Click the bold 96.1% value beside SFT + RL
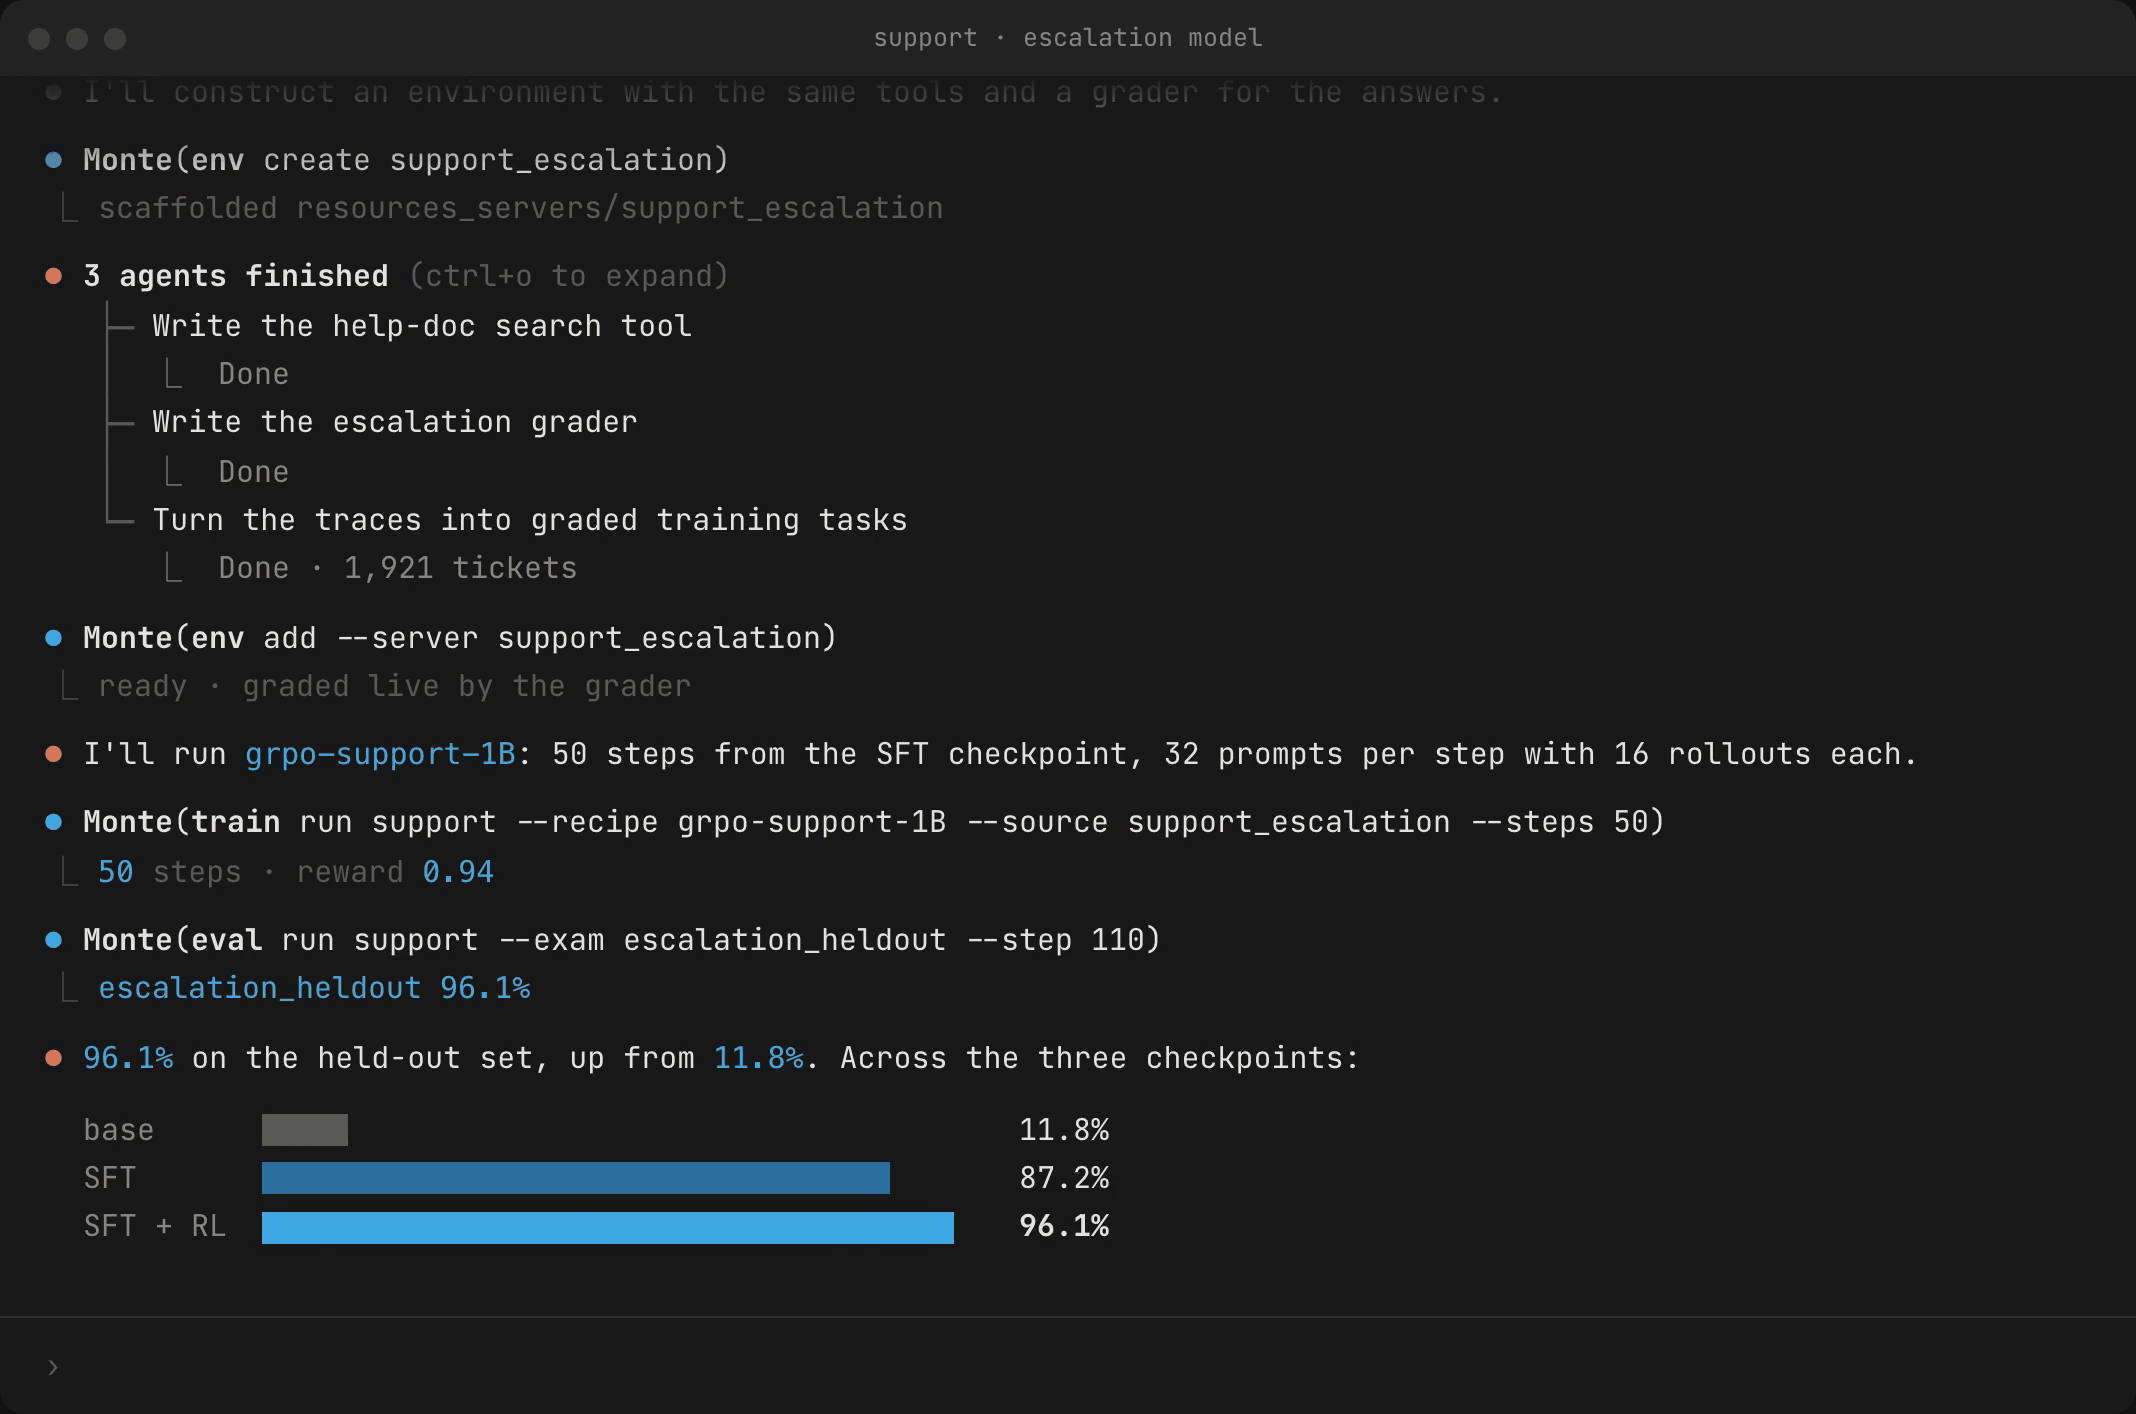This screenshot has width=2136, height=1414. coord(1064,1226)
